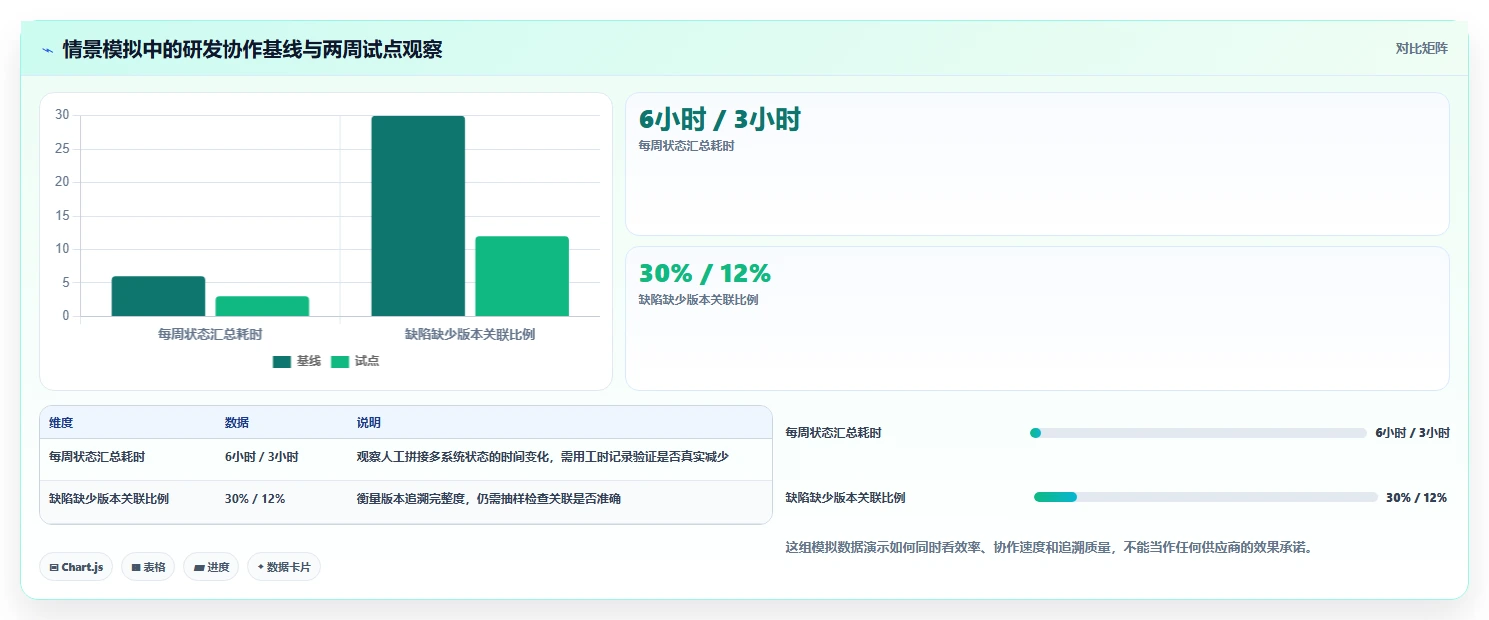Toggle the 试点 legend swatch
Image resolution: width=1489 pixels, height=620 pixels.
click(340, 361)
